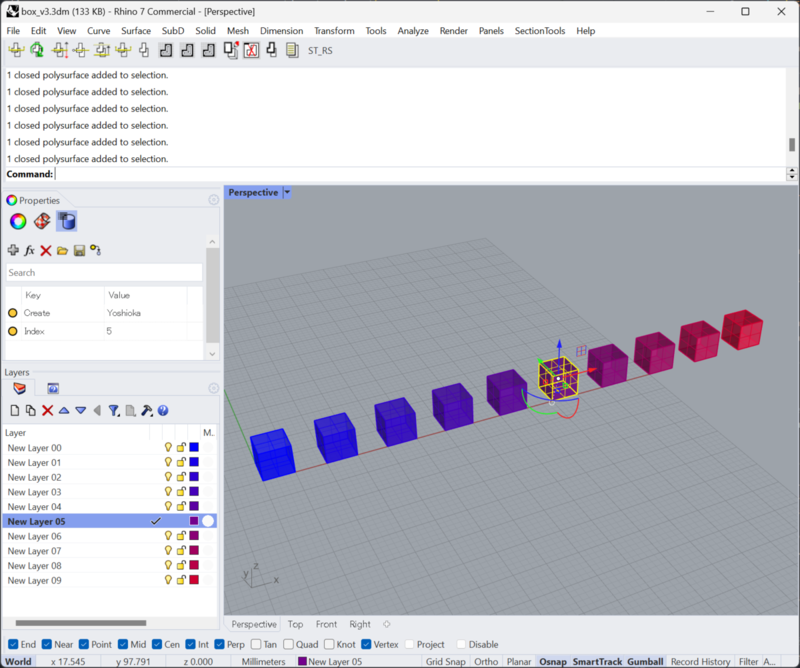Enable the Knot object snap
The height and width of the screenshot is (668, 800).
click(x=329, y=644)
